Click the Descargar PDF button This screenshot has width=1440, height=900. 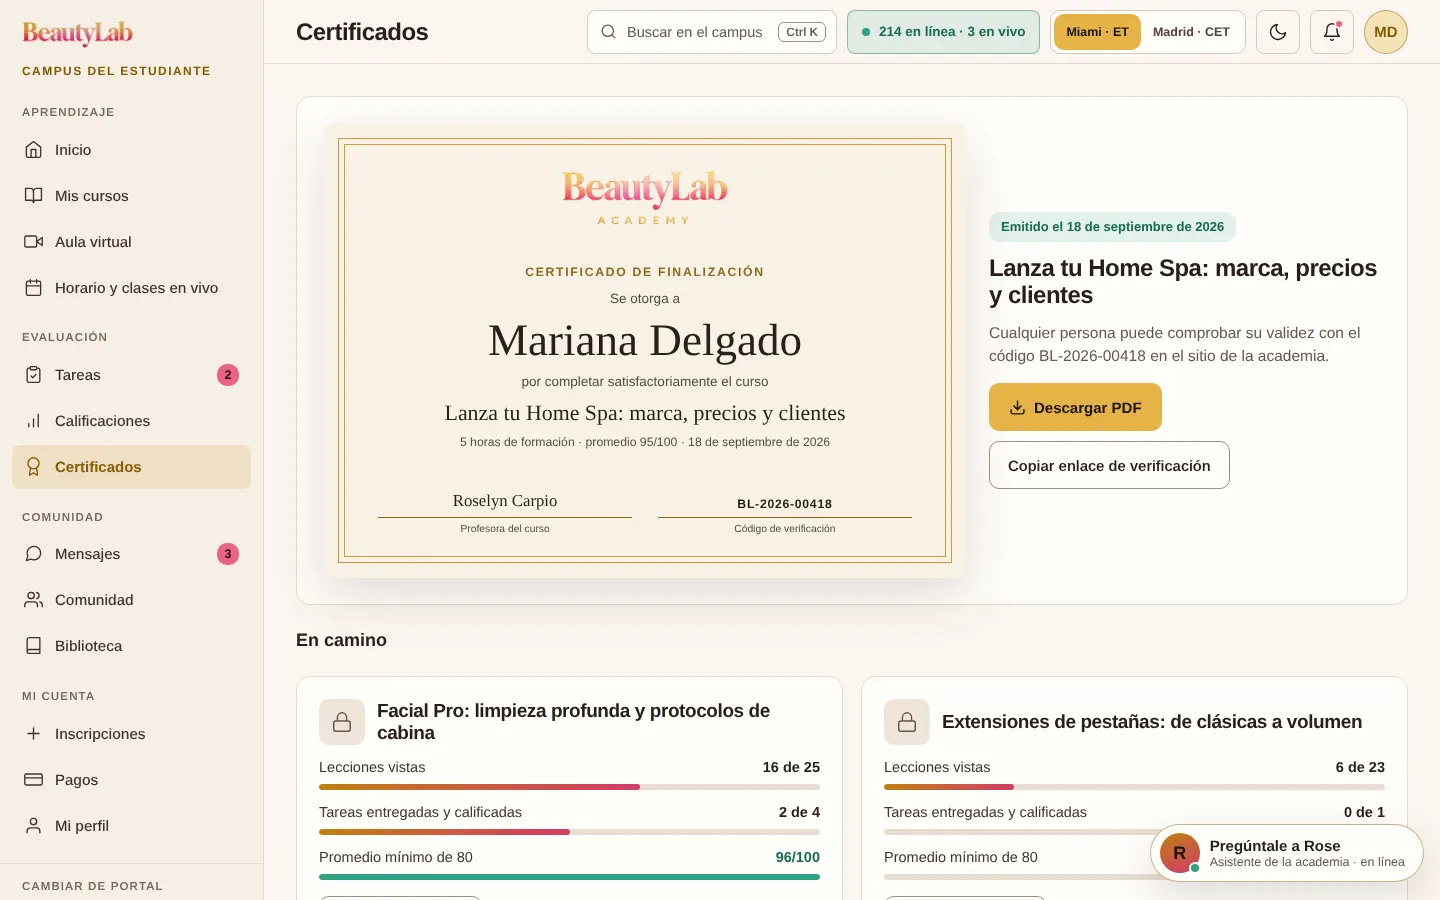click(1075, 407)
